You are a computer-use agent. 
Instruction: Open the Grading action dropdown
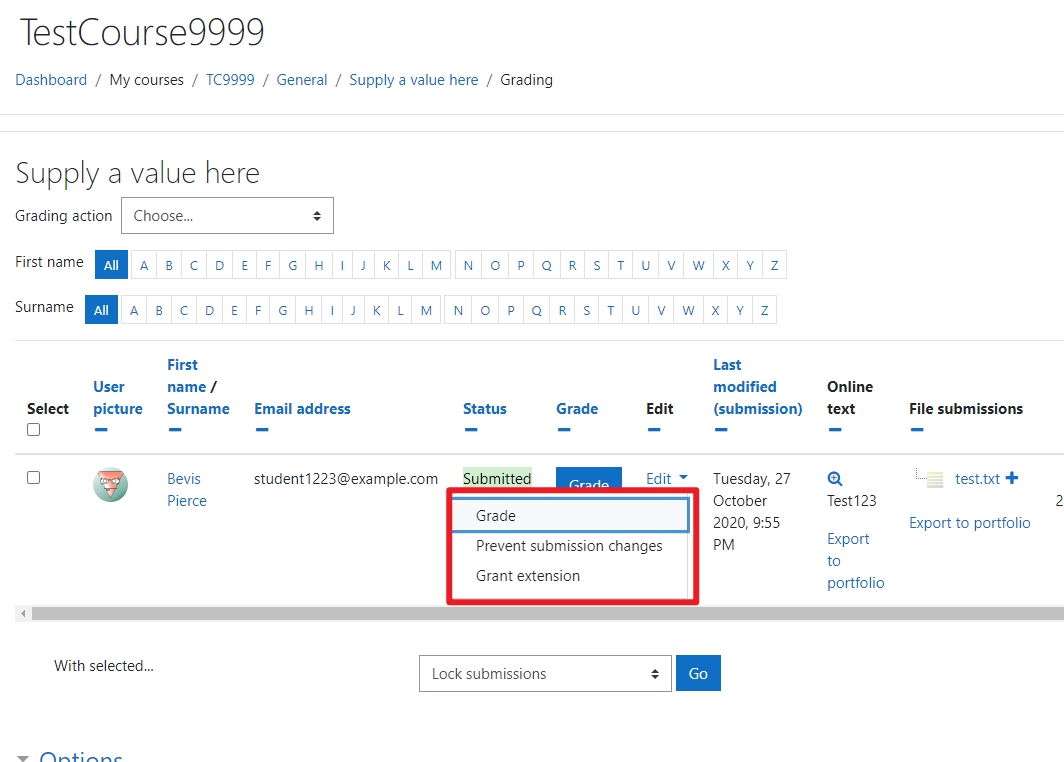pyautogui.click(x=227, y=216)
